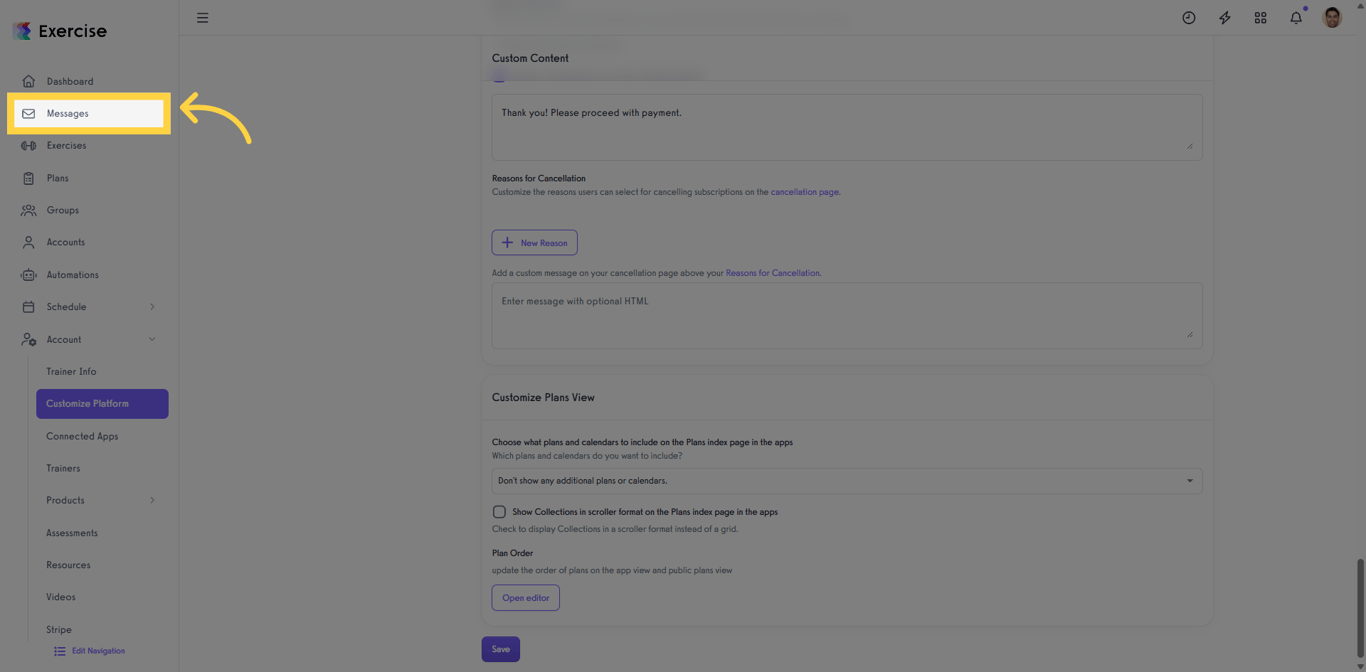Select the Dashboard icon in sidebar
The height and width of the screenshot is (672, 1366).
29,81
